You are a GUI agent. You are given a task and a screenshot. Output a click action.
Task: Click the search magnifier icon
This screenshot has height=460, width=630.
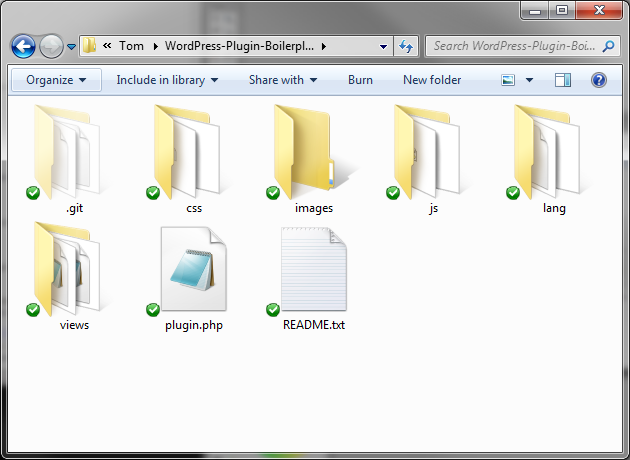609,46
